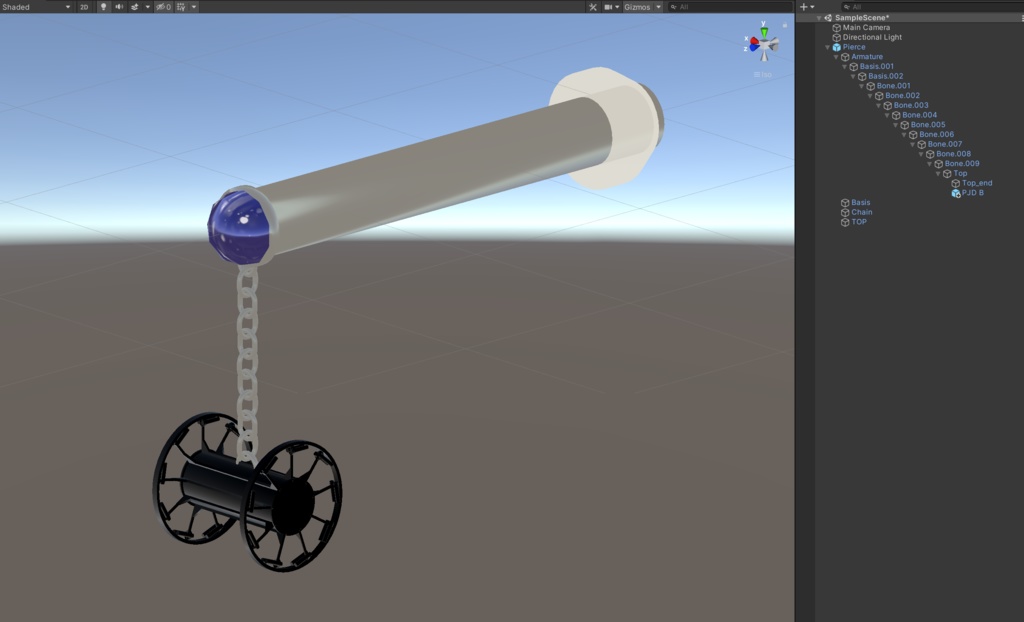The width and height of the screenshot is (1024, 622).
Task: Collapse the SampleScene root
Action: pyautogui.click(x=819, y=18)
